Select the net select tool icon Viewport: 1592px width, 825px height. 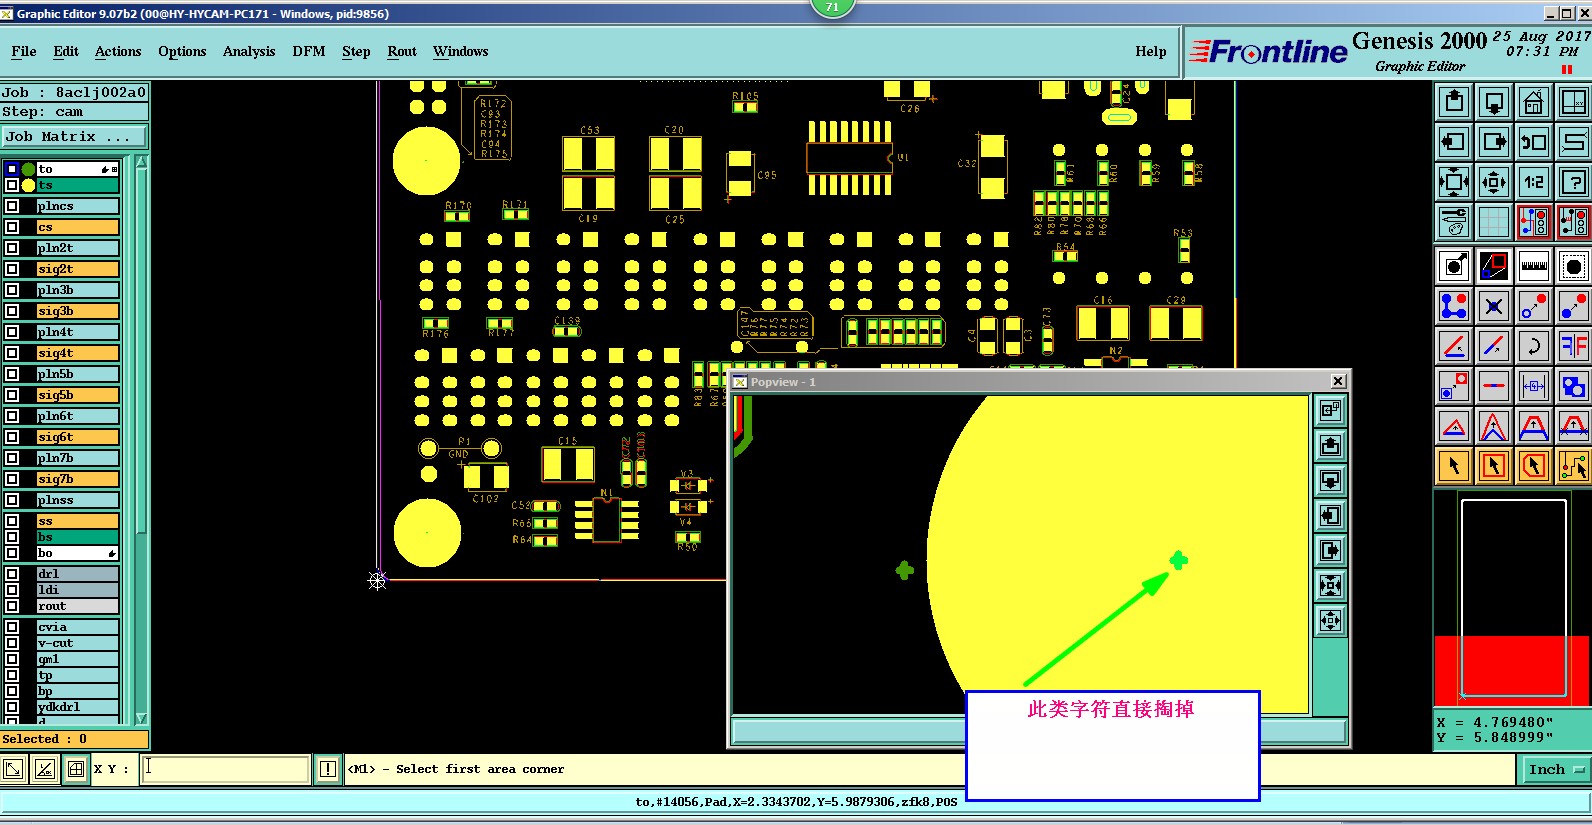[1574, 466]
